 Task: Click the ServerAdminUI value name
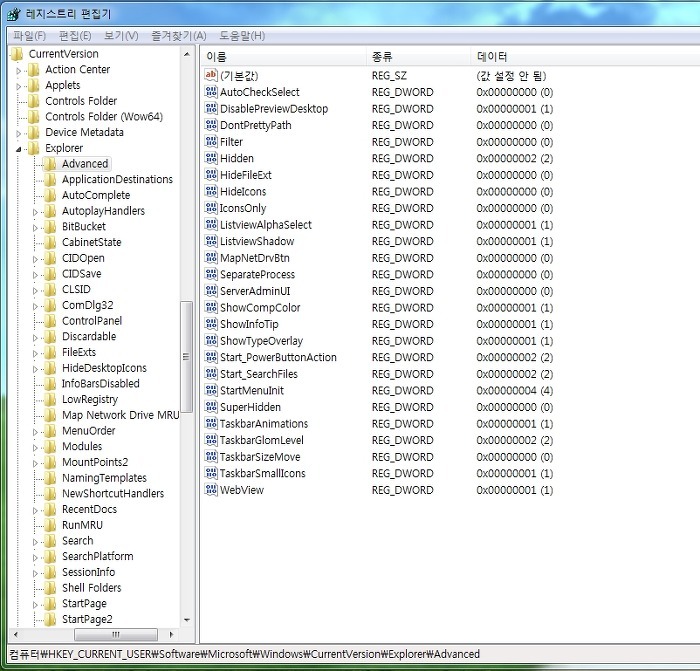pyautogui.click(x=255, y=291)
